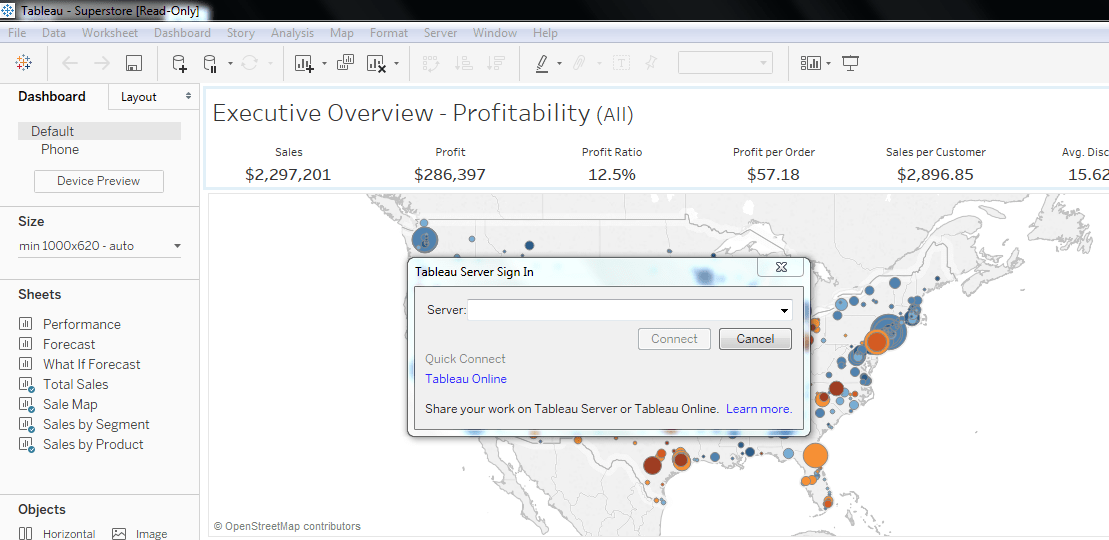Expand the Clear Sheet dropdown arrow
Screen dimensions: 1109x540
(x=396, y=64)
